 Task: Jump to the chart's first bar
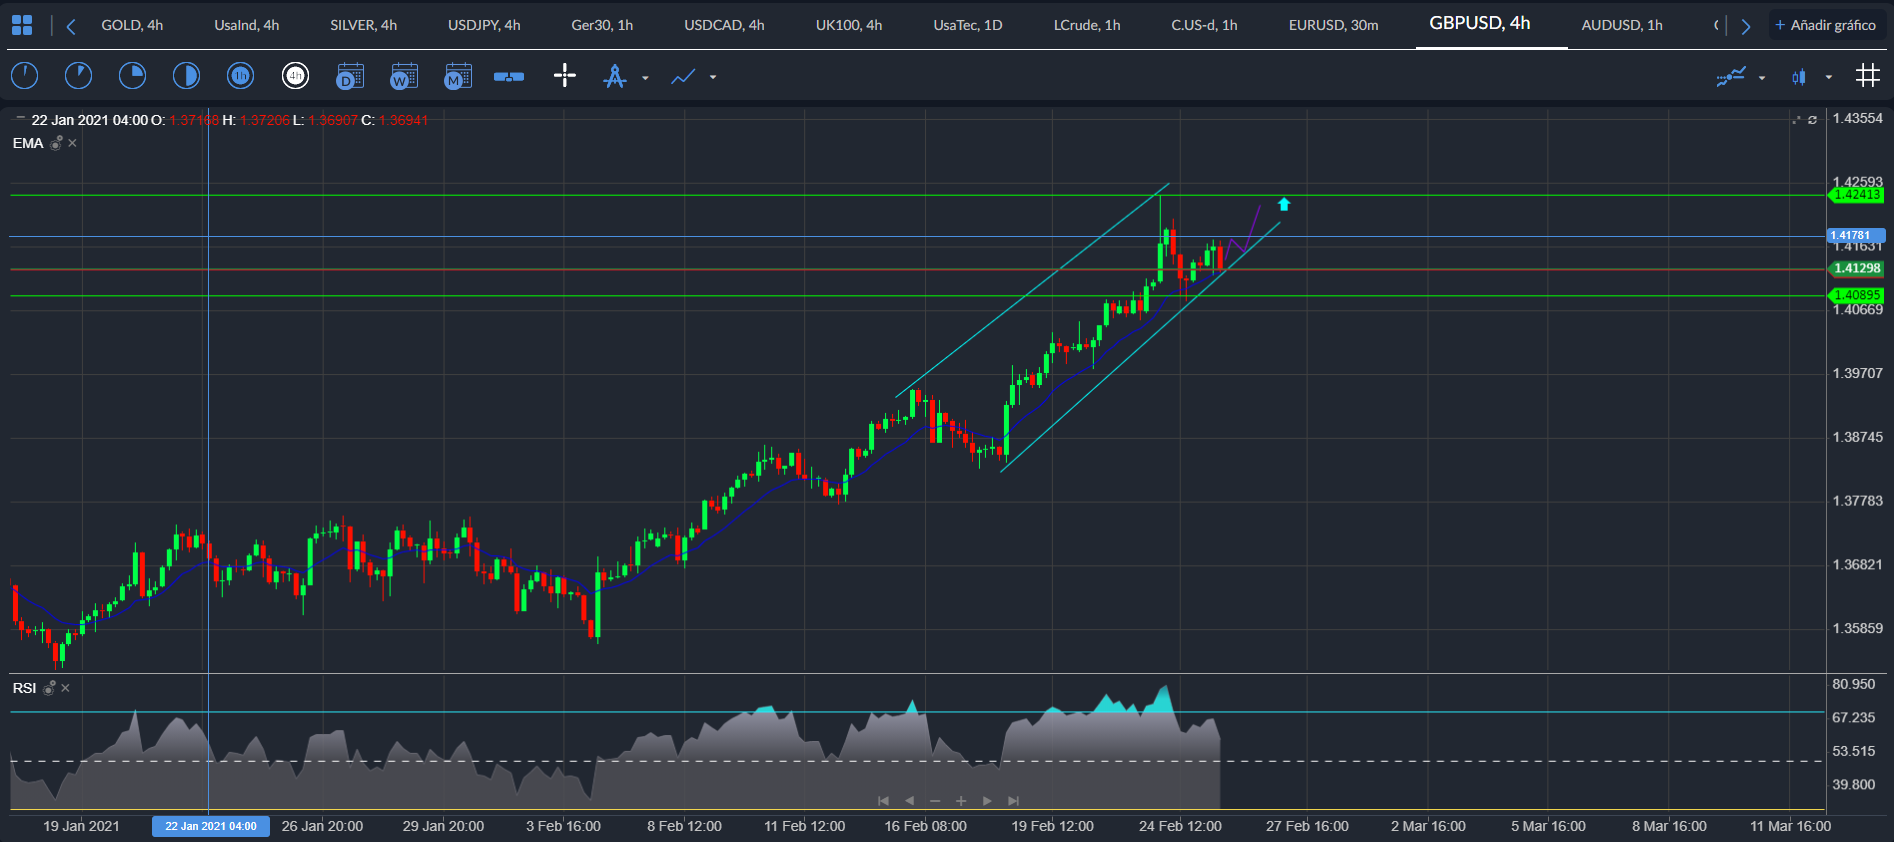[x=883, y=800]
